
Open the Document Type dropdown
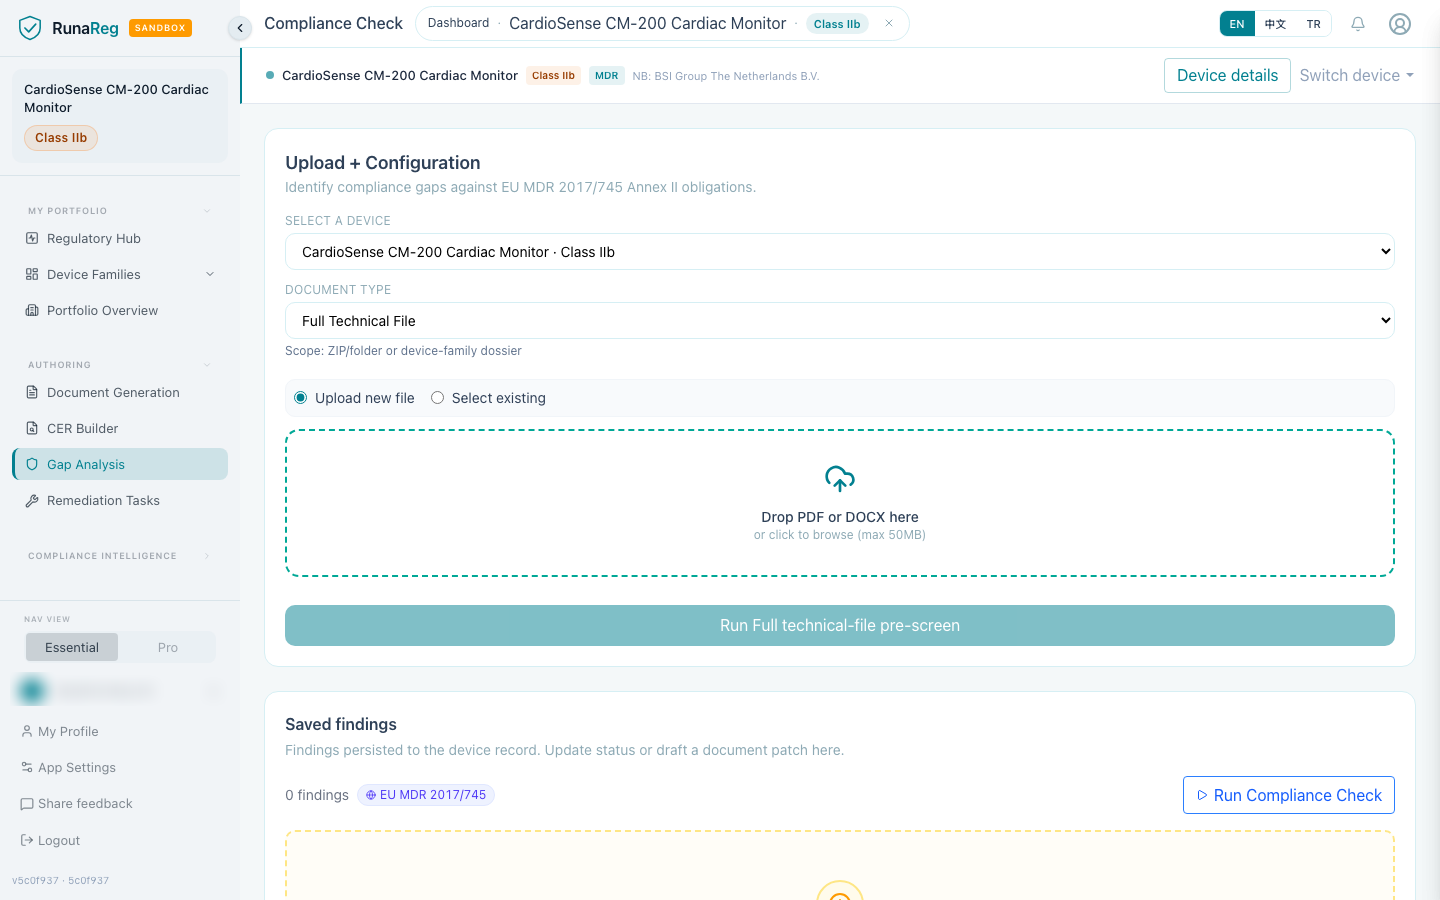[x=840, y=321]
